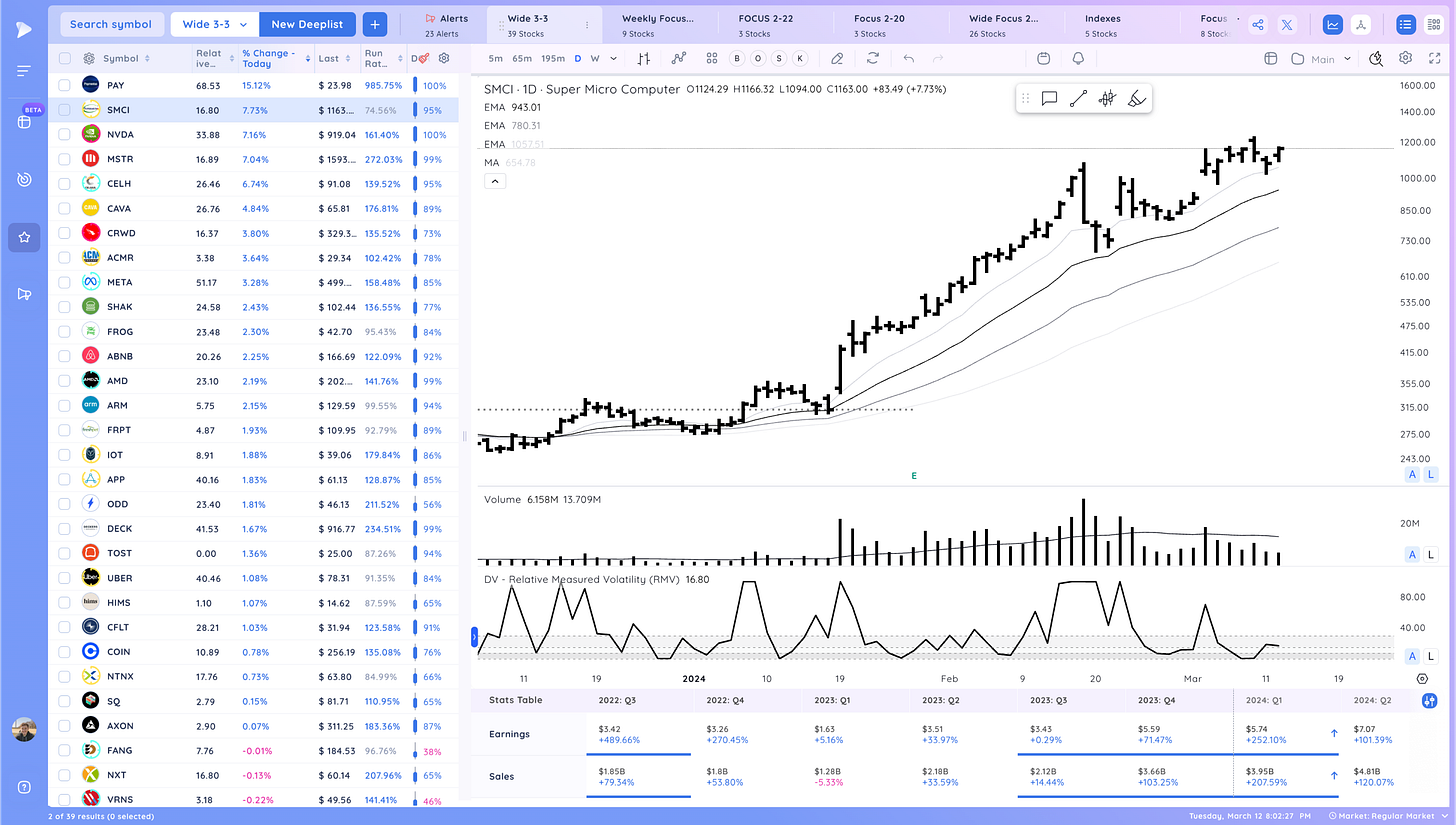The width and height of the screenshot is (1456, 825).
Task: Open the bar chart style selector
Action: tap(641, 59)
